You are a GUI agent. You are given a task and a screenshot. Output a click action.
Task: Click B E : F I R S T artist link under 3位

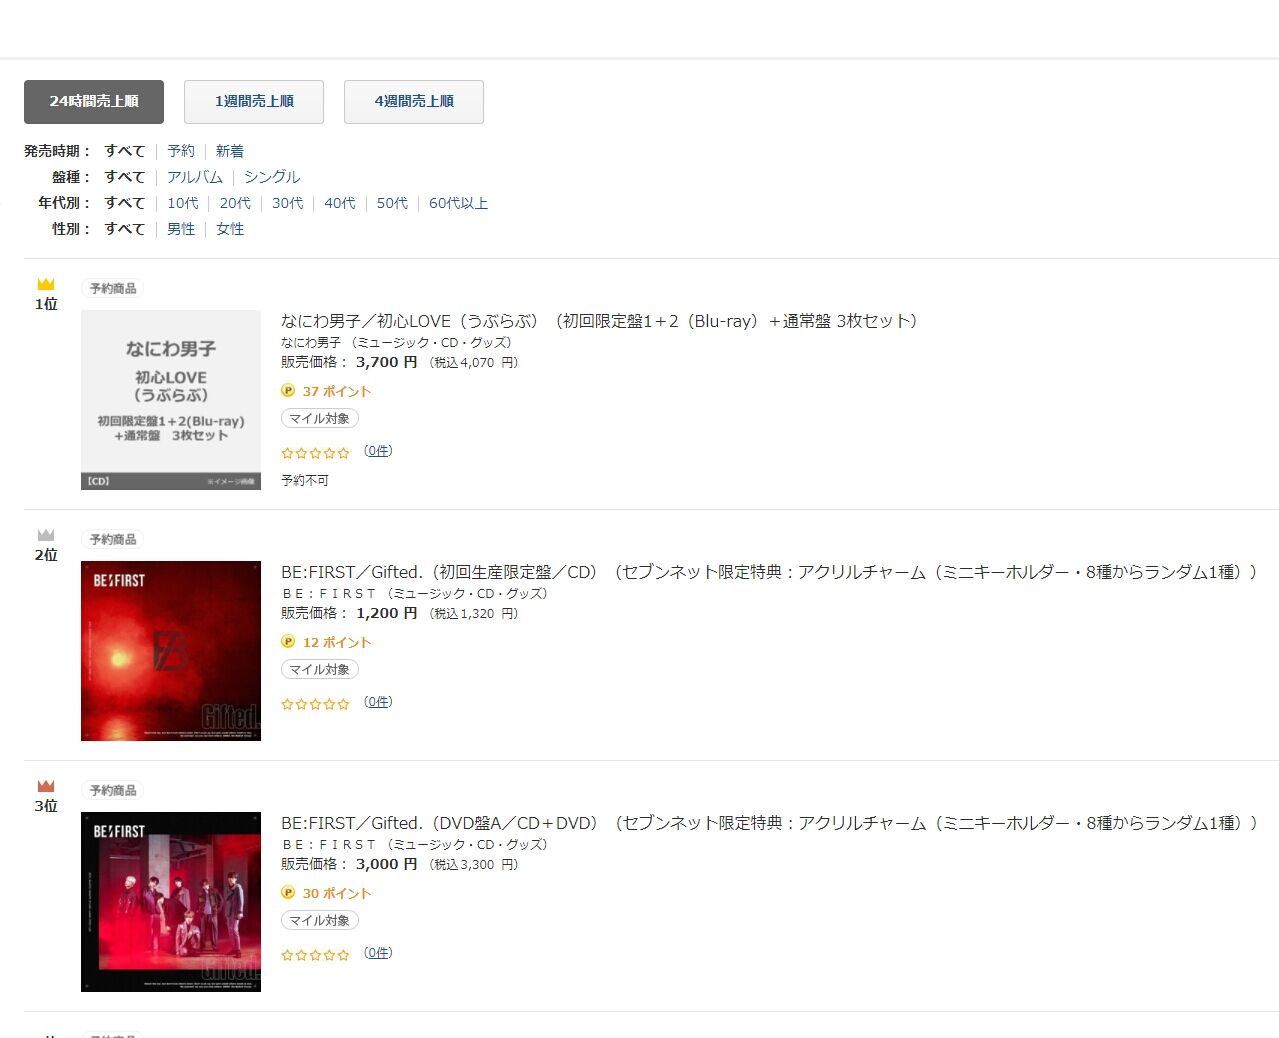[x=329, y=844]
